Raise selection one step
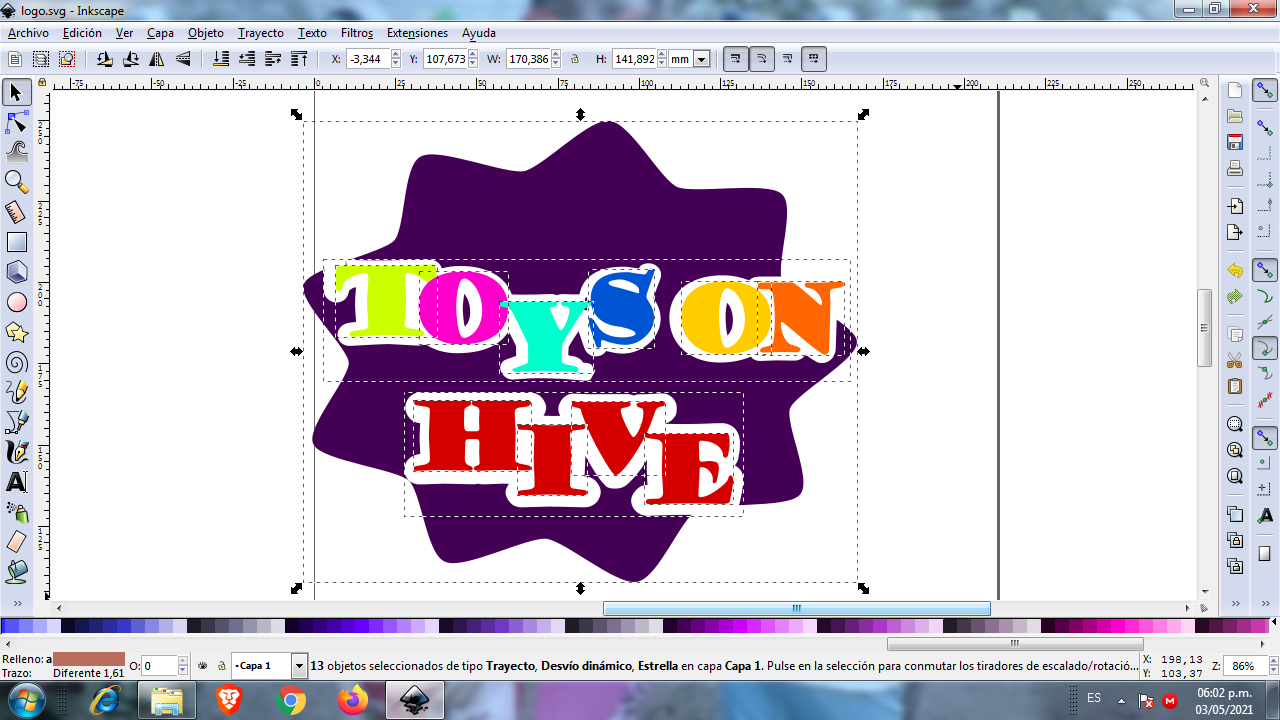This screenshot has height=720, width=1280. 273,59
